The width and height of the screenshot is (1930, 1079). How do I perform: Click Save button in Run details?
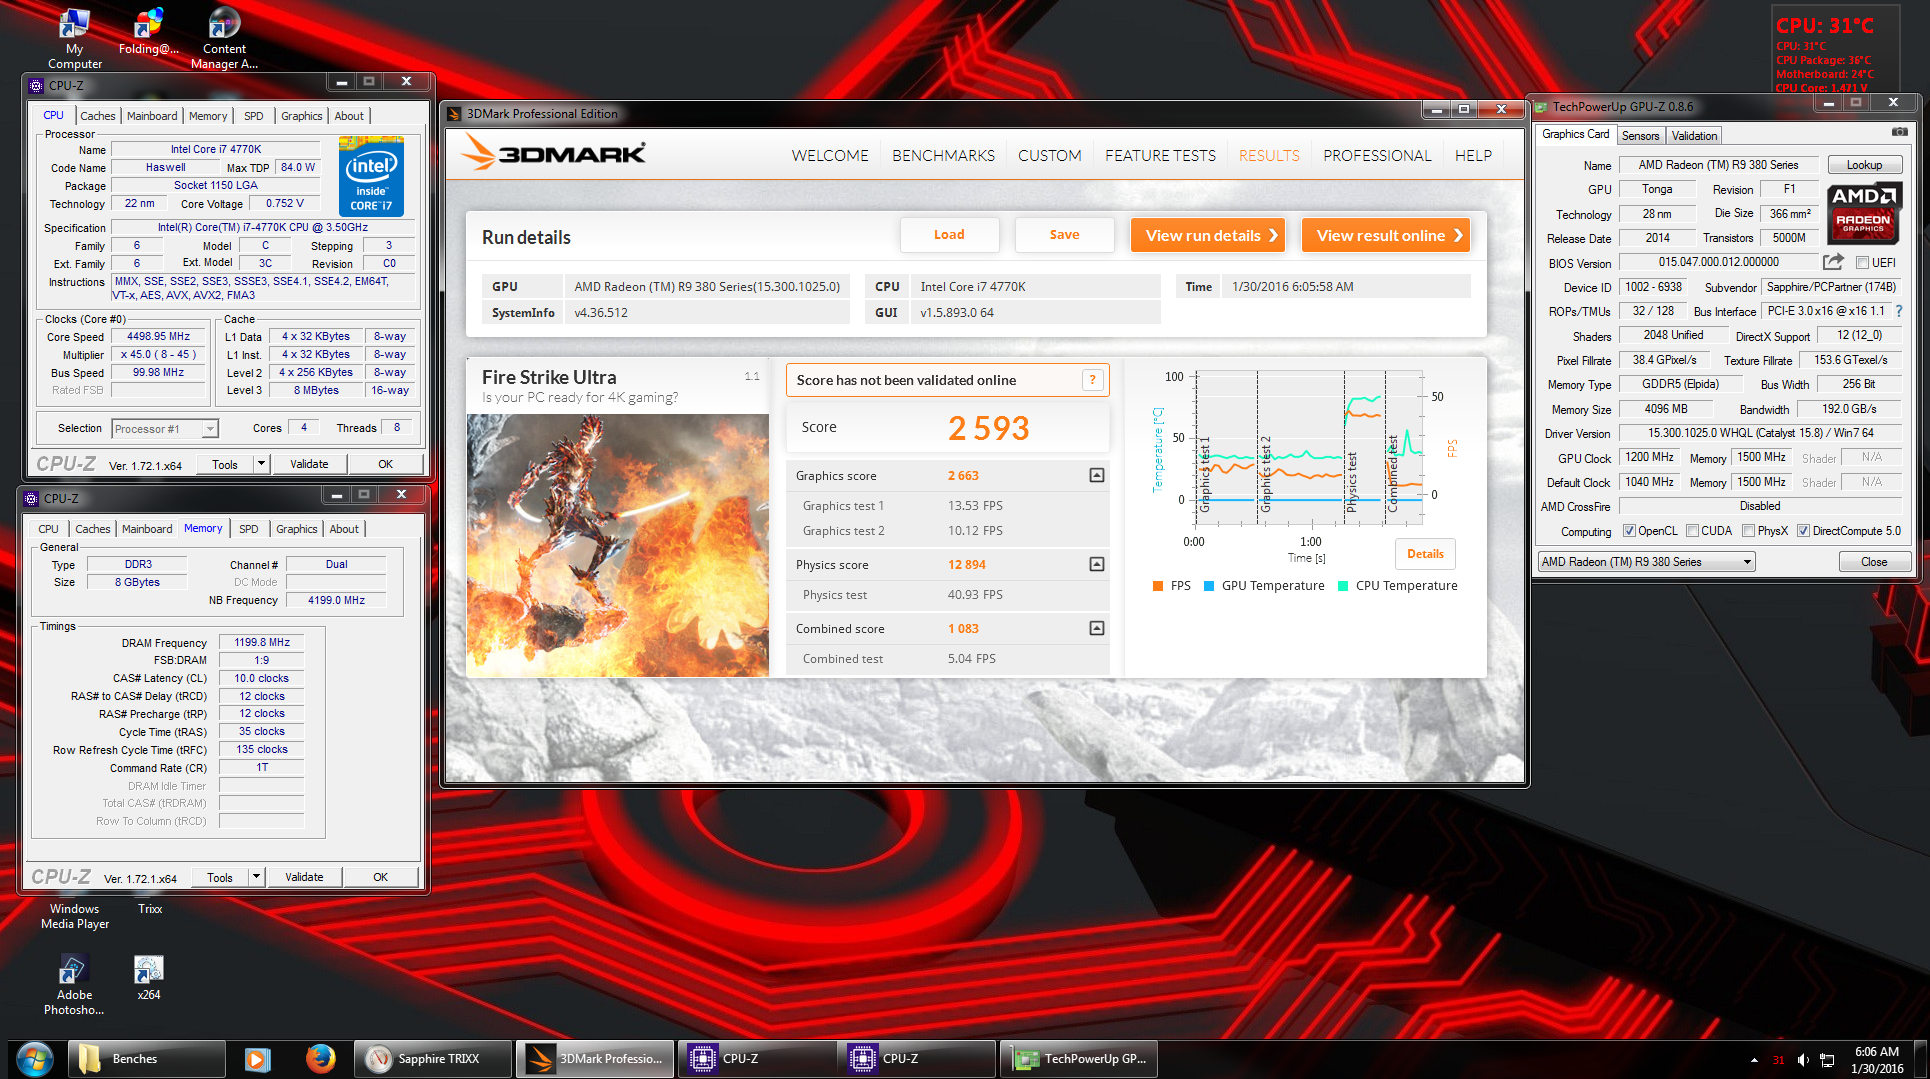1064,235
